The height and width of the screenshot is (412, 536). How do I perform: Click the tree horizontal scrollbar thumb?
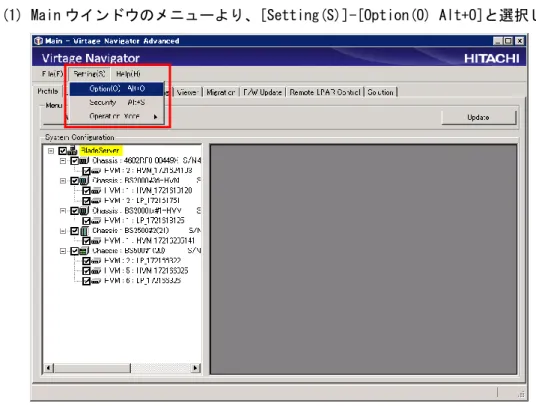[x=92, y=368]
